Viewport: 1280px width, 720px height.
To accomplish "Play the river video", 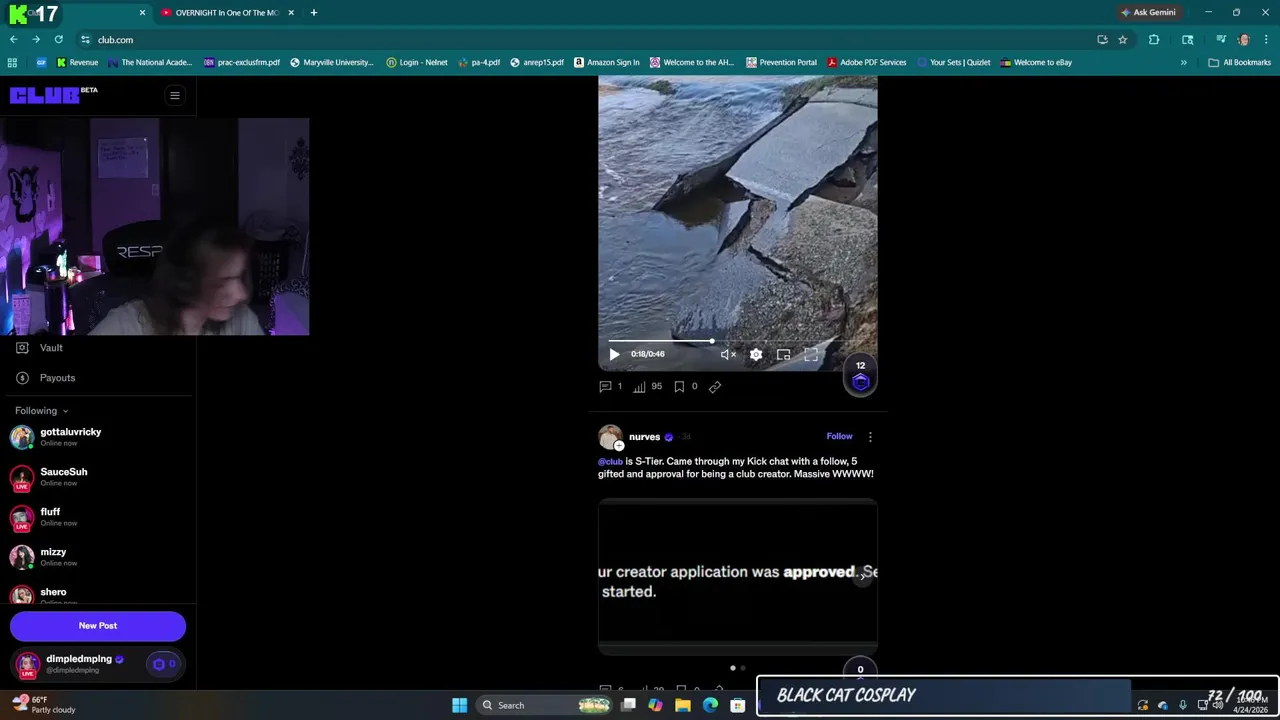I will pos(614,354).
